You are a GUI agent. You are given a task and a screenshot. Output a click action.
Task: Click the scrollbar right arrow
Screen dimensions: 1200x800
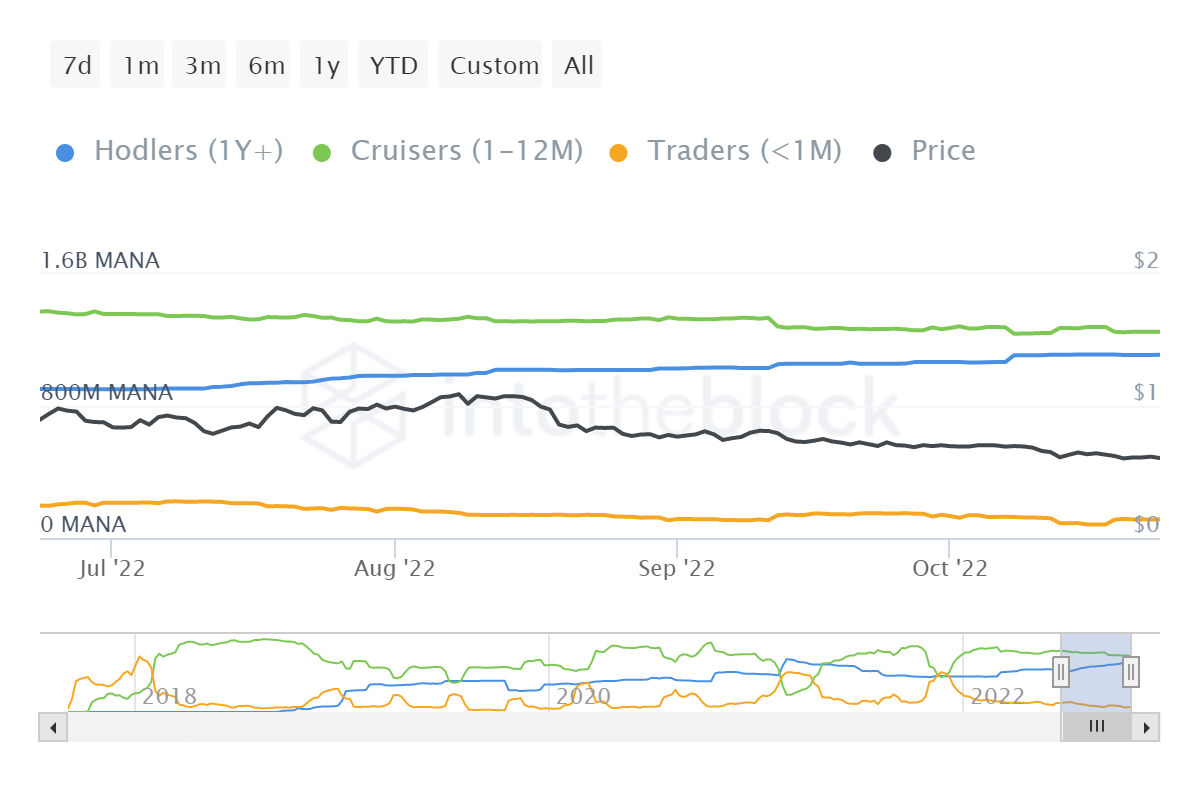pyautogui.click(x=1147, y=727)
